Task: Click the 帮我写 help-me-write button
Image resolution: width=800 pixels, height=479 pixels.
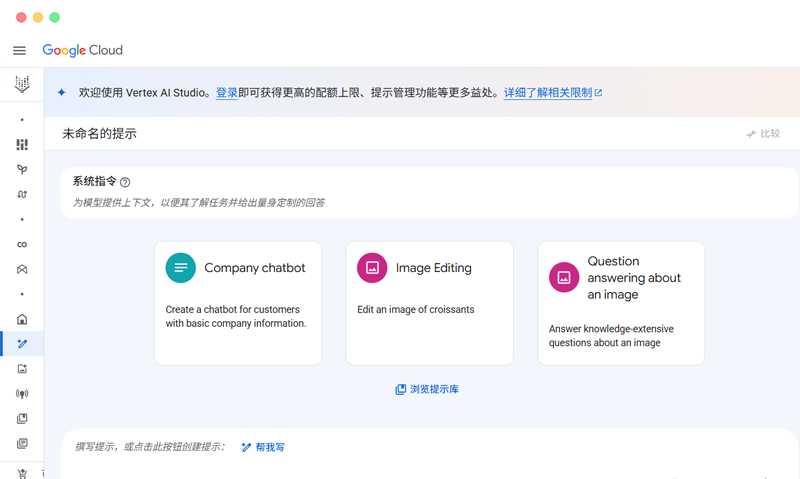Action: (263, 447)
